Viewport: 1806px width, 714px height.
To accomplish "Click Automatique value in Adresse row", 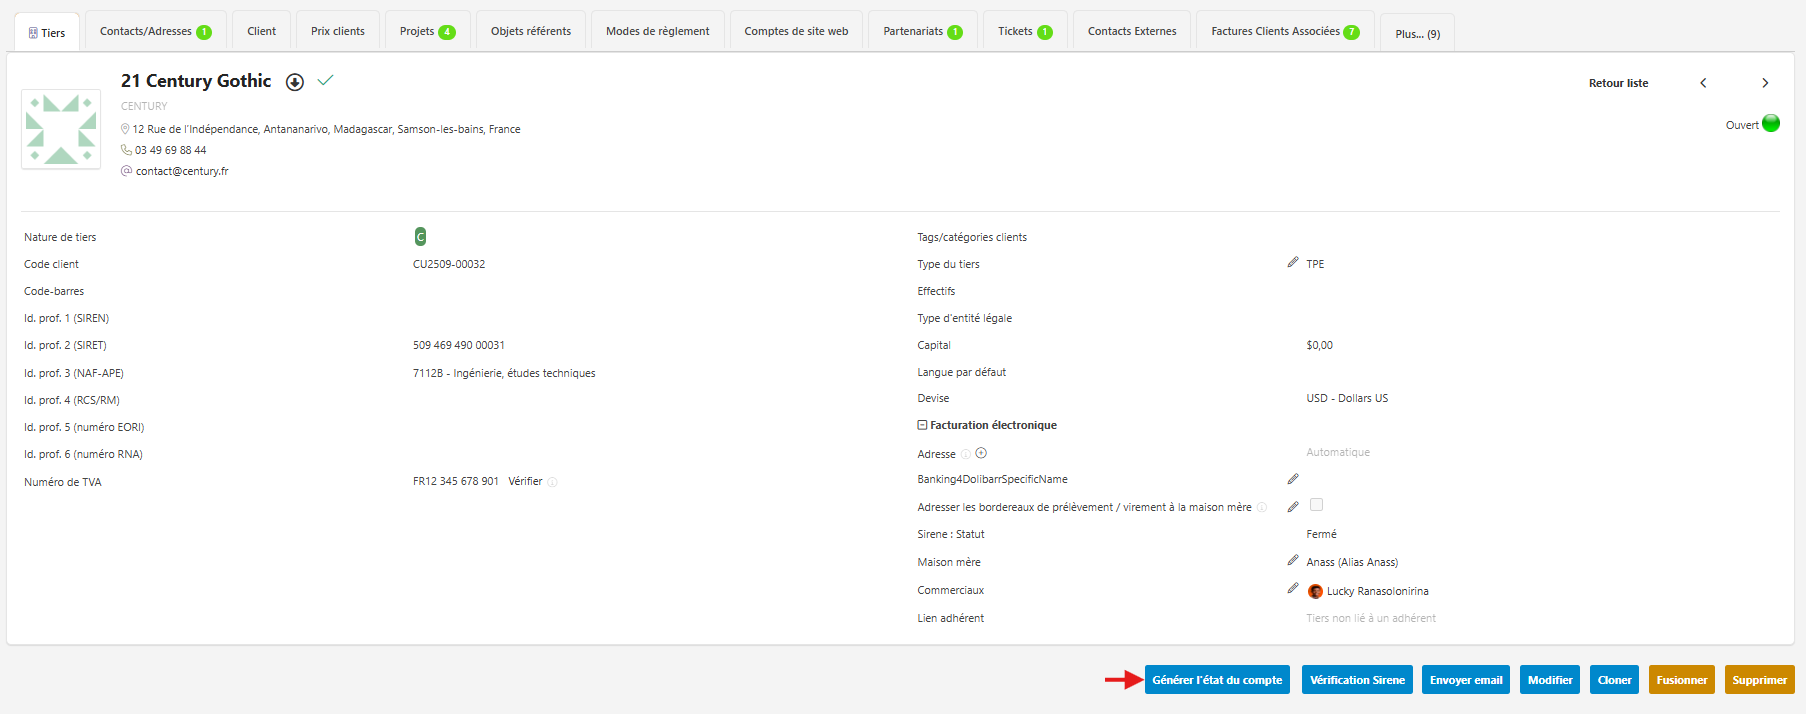I will pyautogui.click(x=1338, y=452).
